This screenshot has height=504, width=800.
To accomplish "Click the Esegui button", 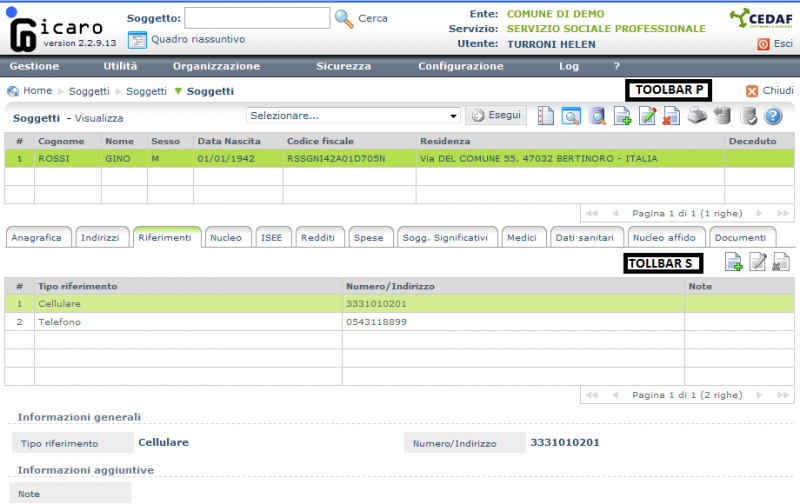I will click(x=496, y=116).
